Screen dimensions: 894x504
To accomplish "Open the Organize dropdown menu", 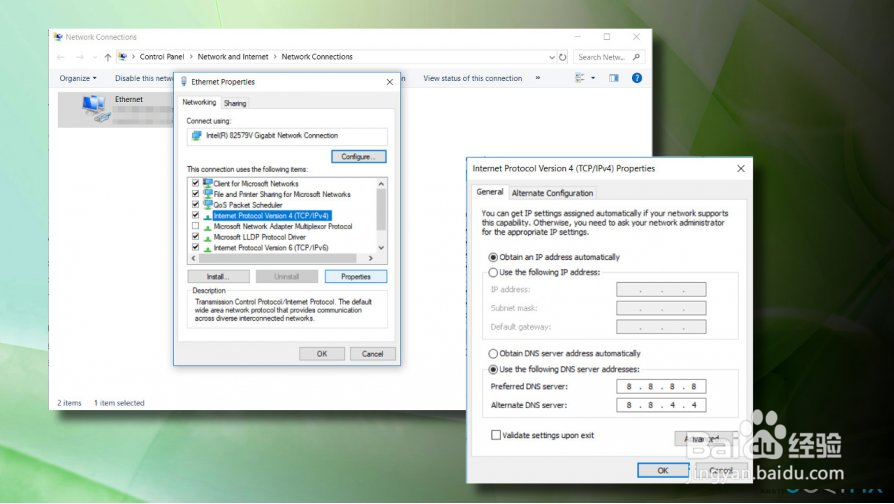I will (x=78, y=78).
